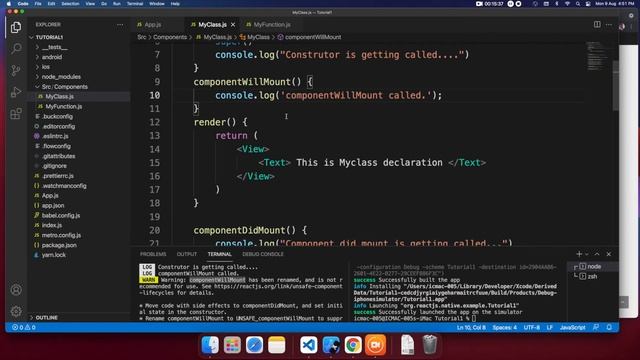Change encoding via UTF-8 status item
This screenshot has width=640, height=360.
point(531,327)
